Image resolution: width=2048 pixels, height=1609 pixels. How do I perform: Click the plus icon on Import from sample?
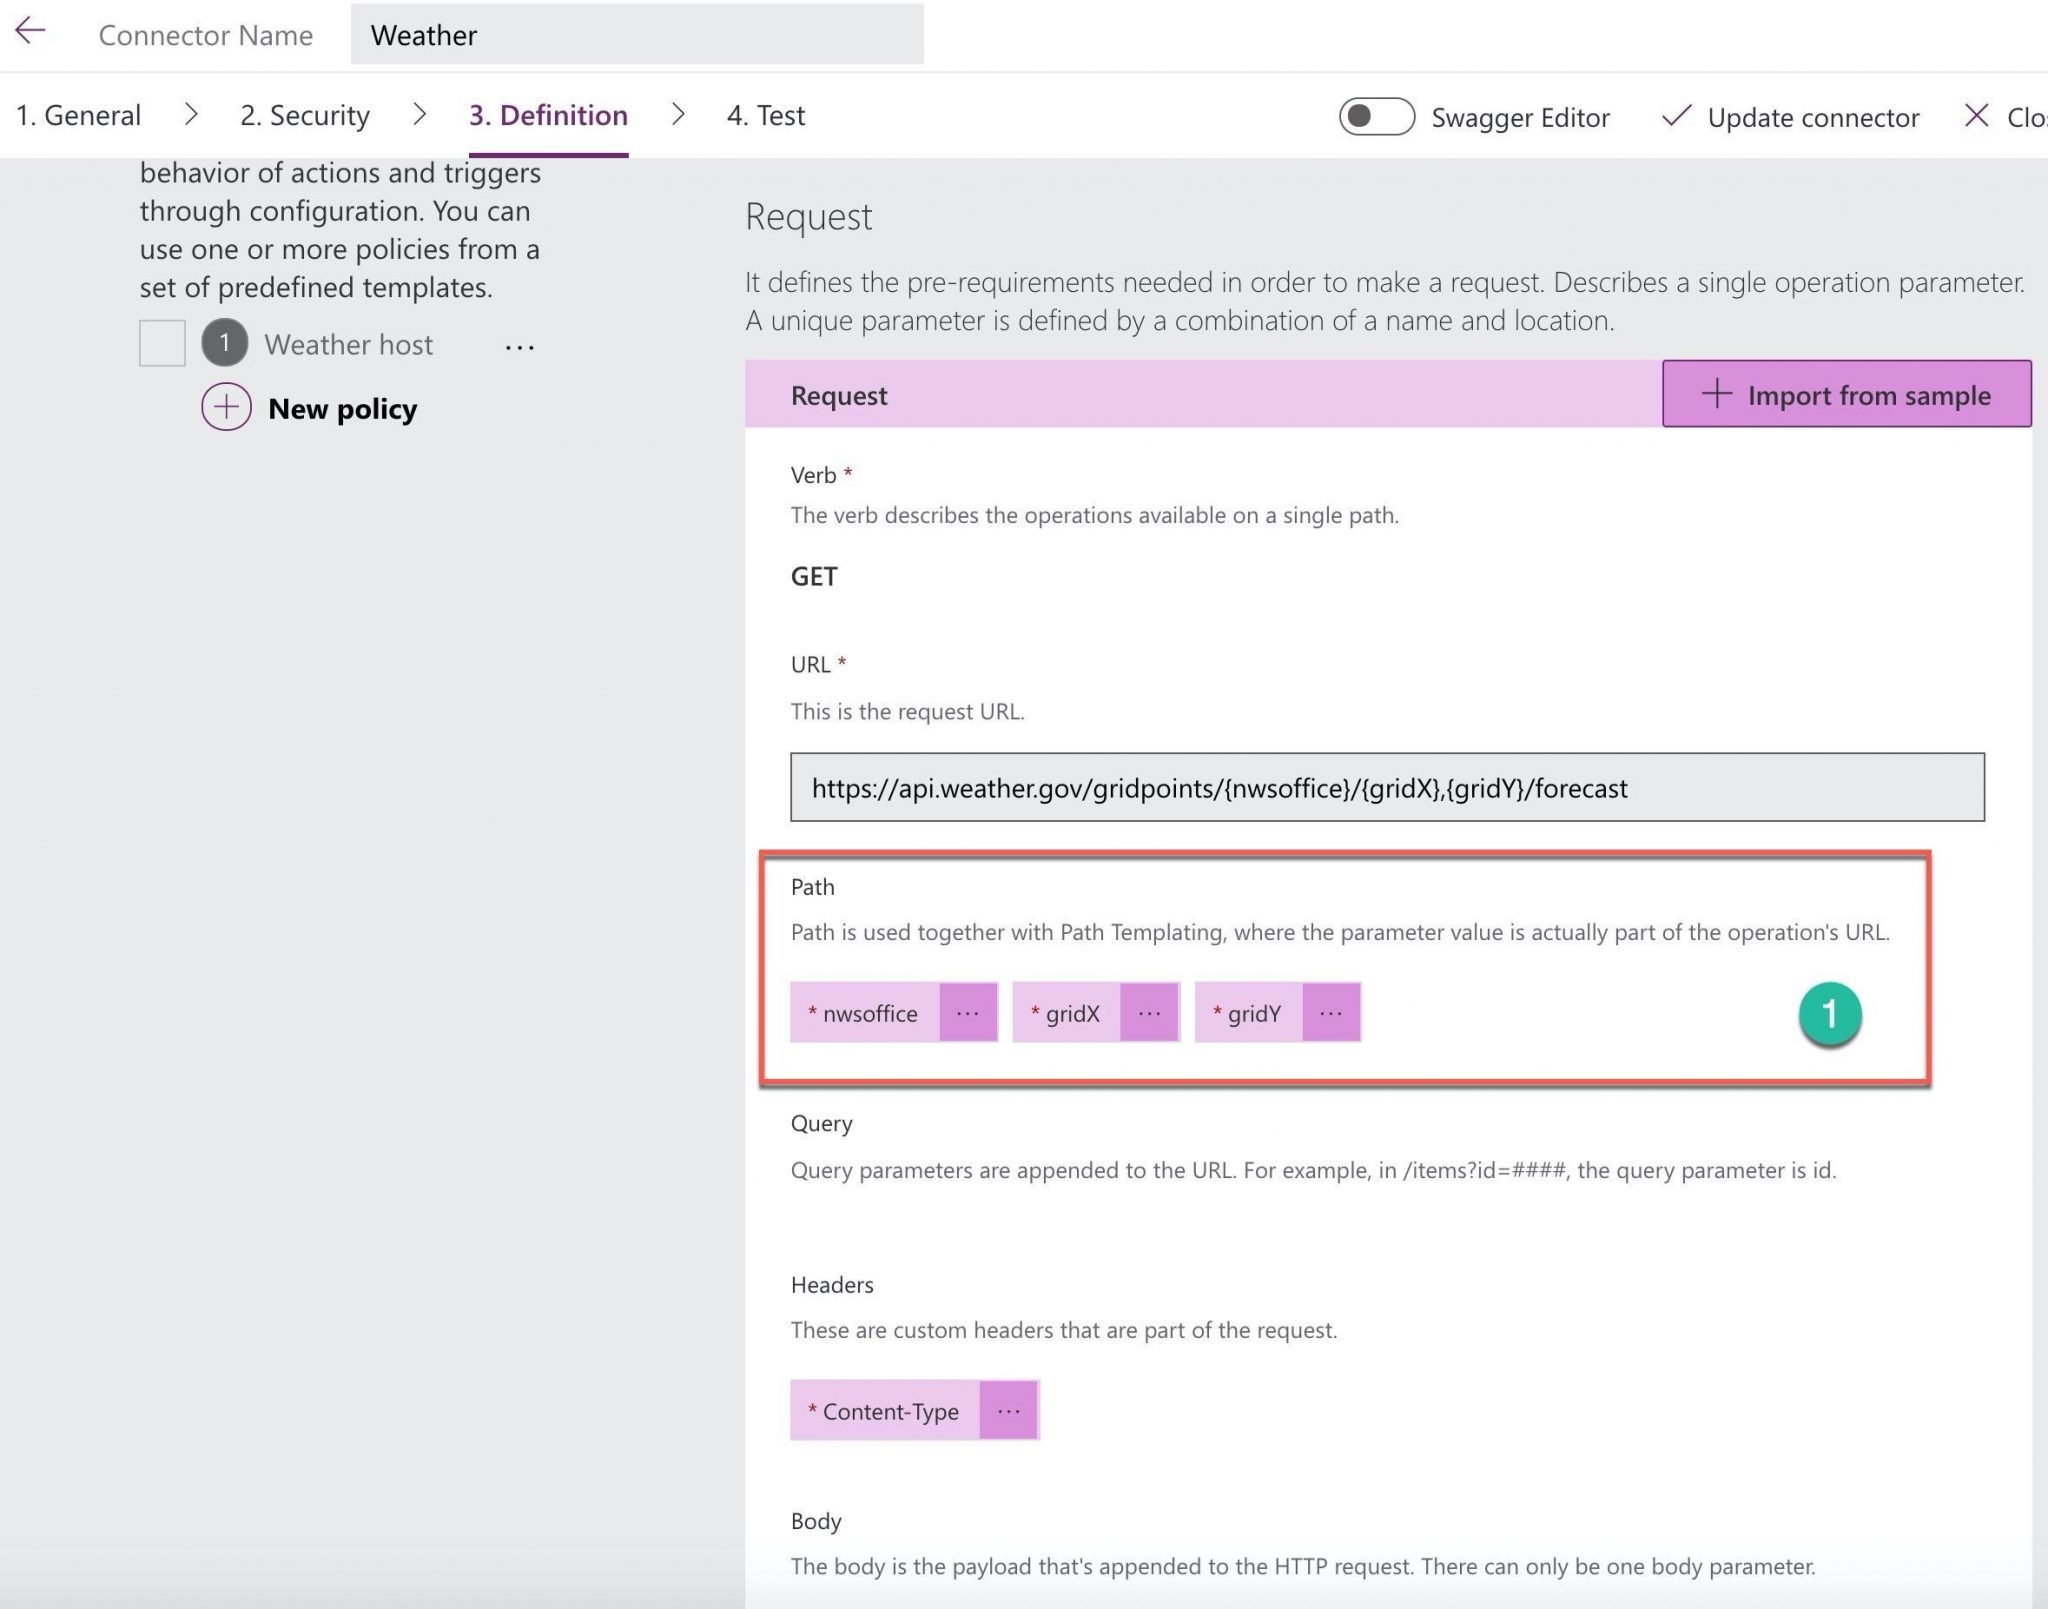[x=1716, y=394]
